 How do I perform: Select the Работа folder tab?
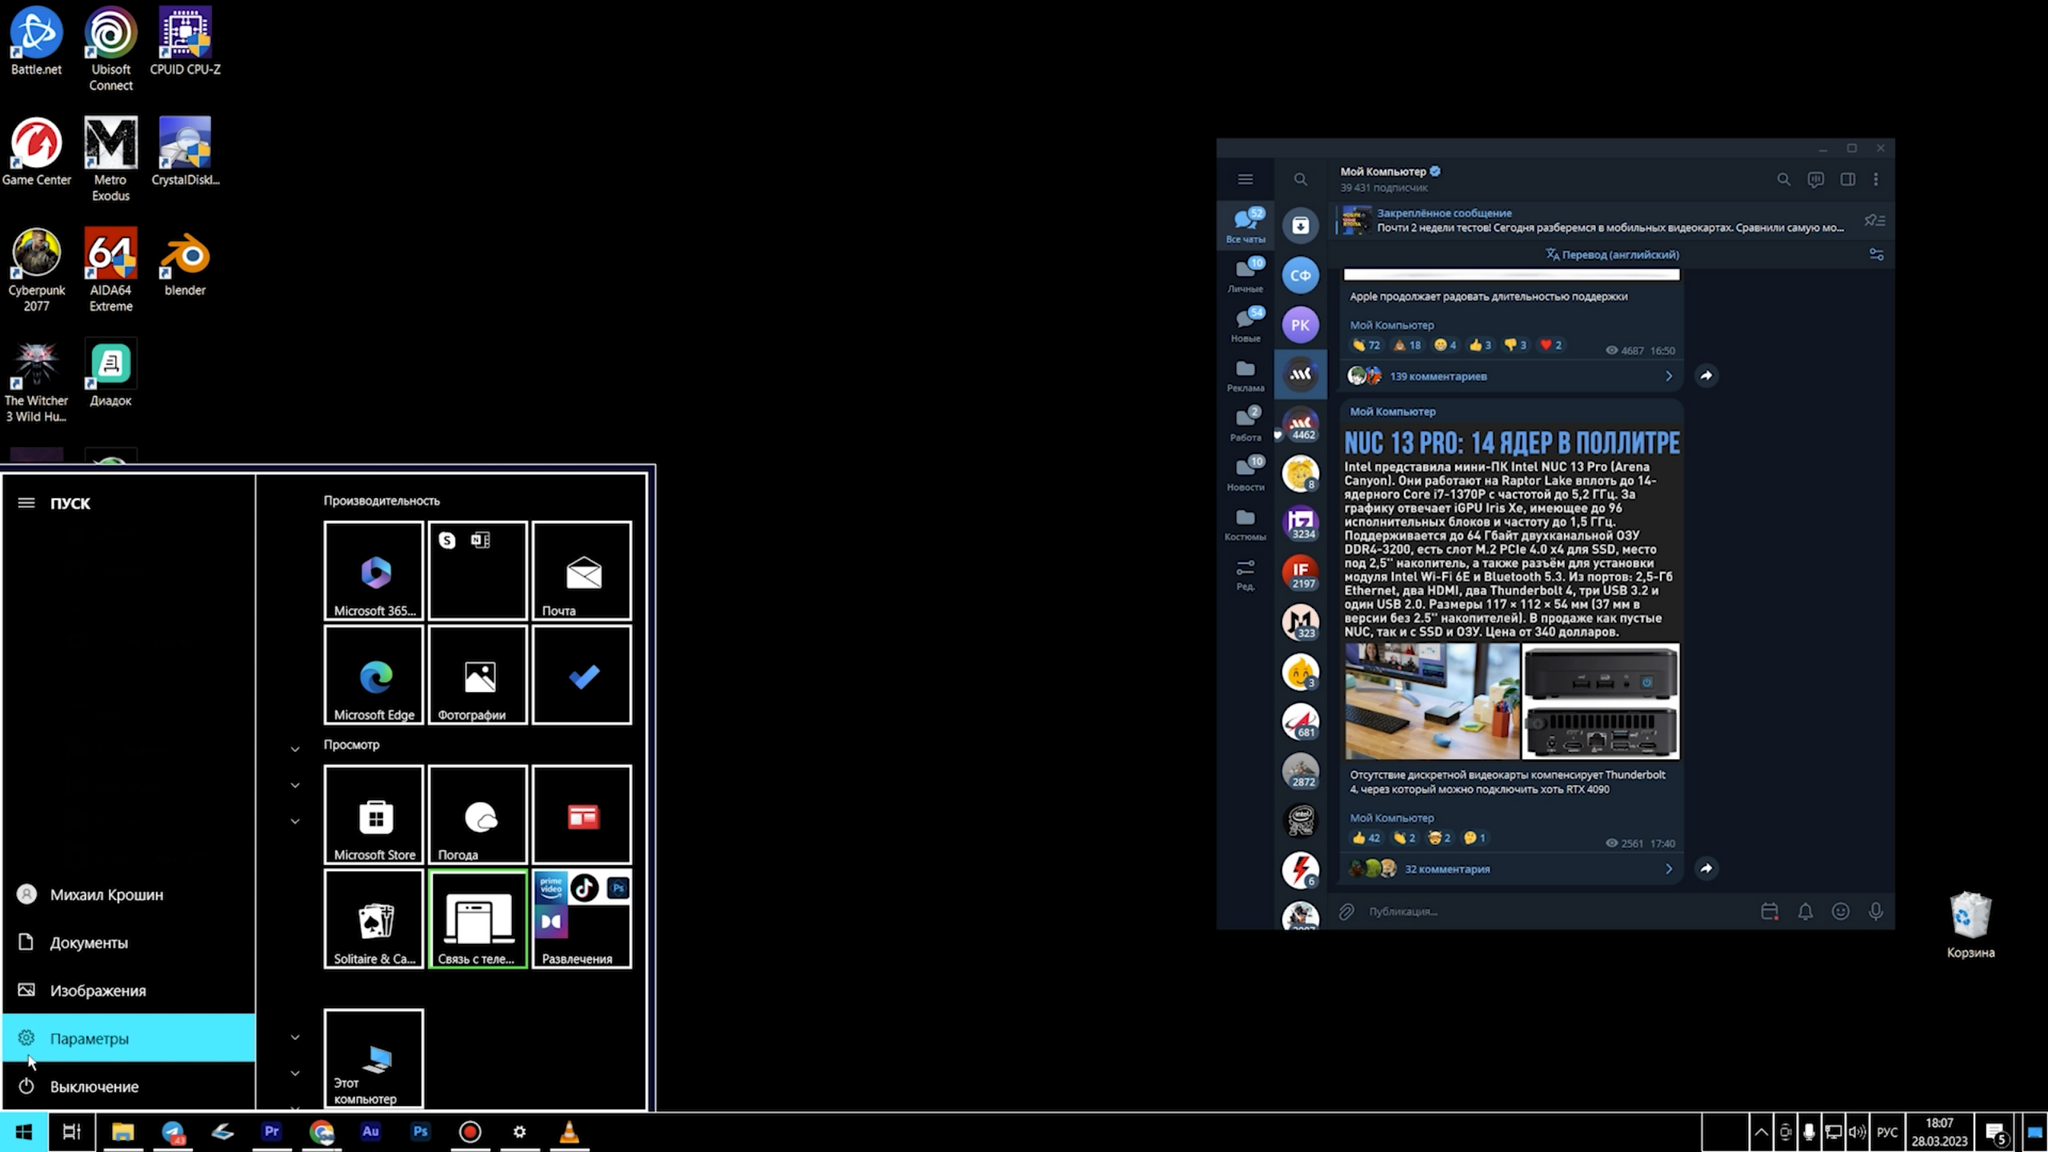coord(1246,424)
